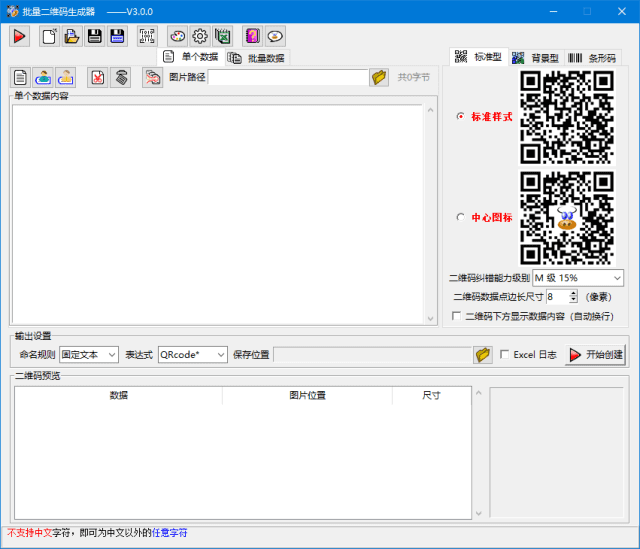
Task: Select the 中心图标 radio option
Action: pos(460,217)
